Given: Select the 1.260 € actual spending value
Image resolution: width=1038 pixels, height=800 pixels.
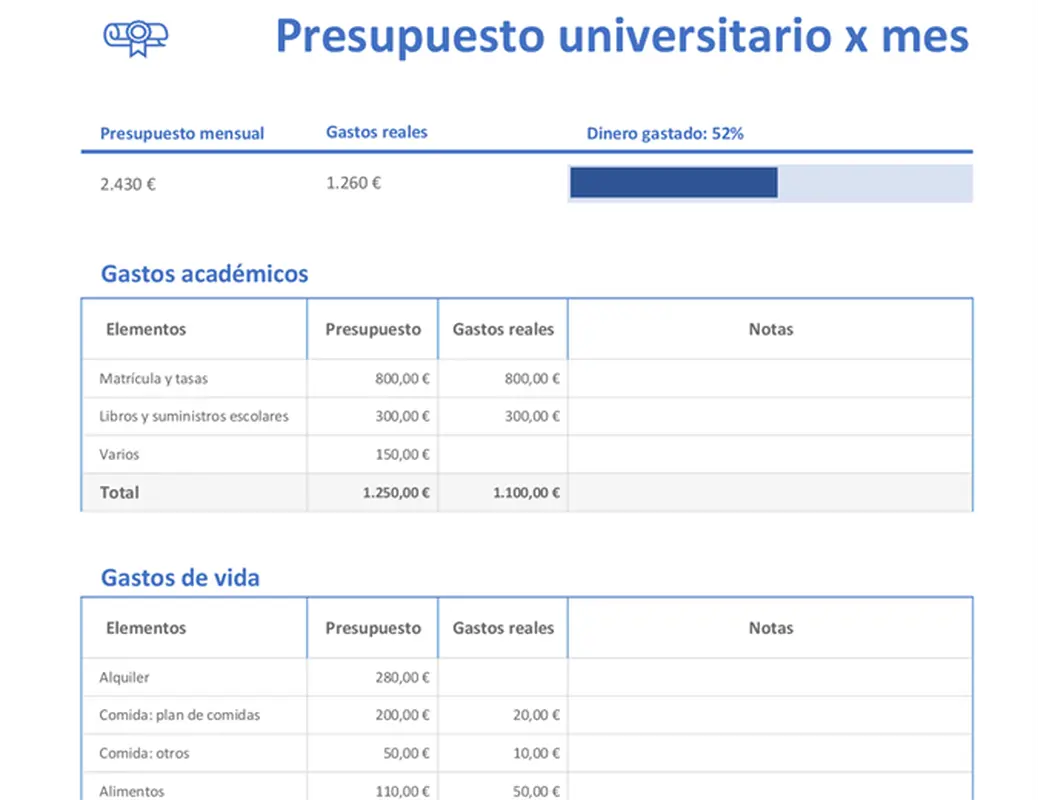Looking at the screenshot, I should 353,182.
